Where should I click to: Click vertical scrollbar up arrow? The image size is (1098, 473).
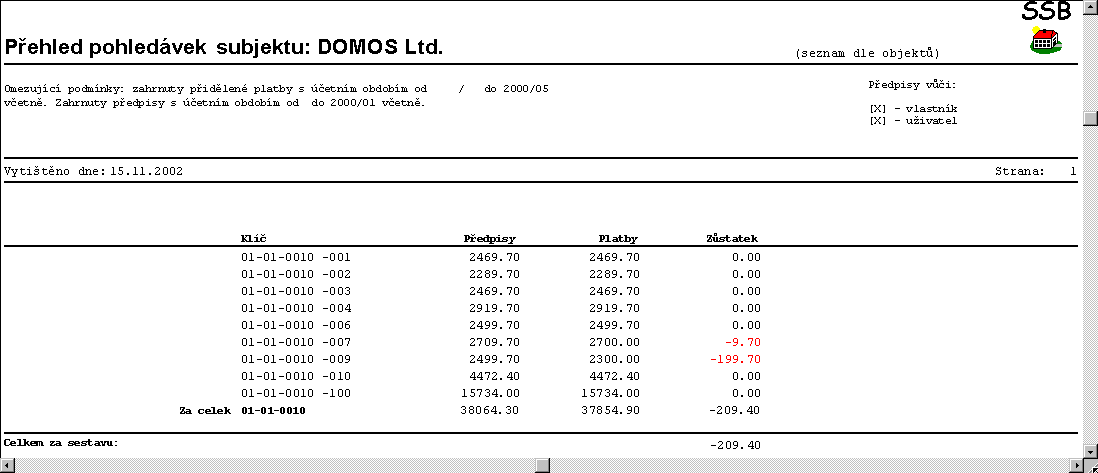1090,8
